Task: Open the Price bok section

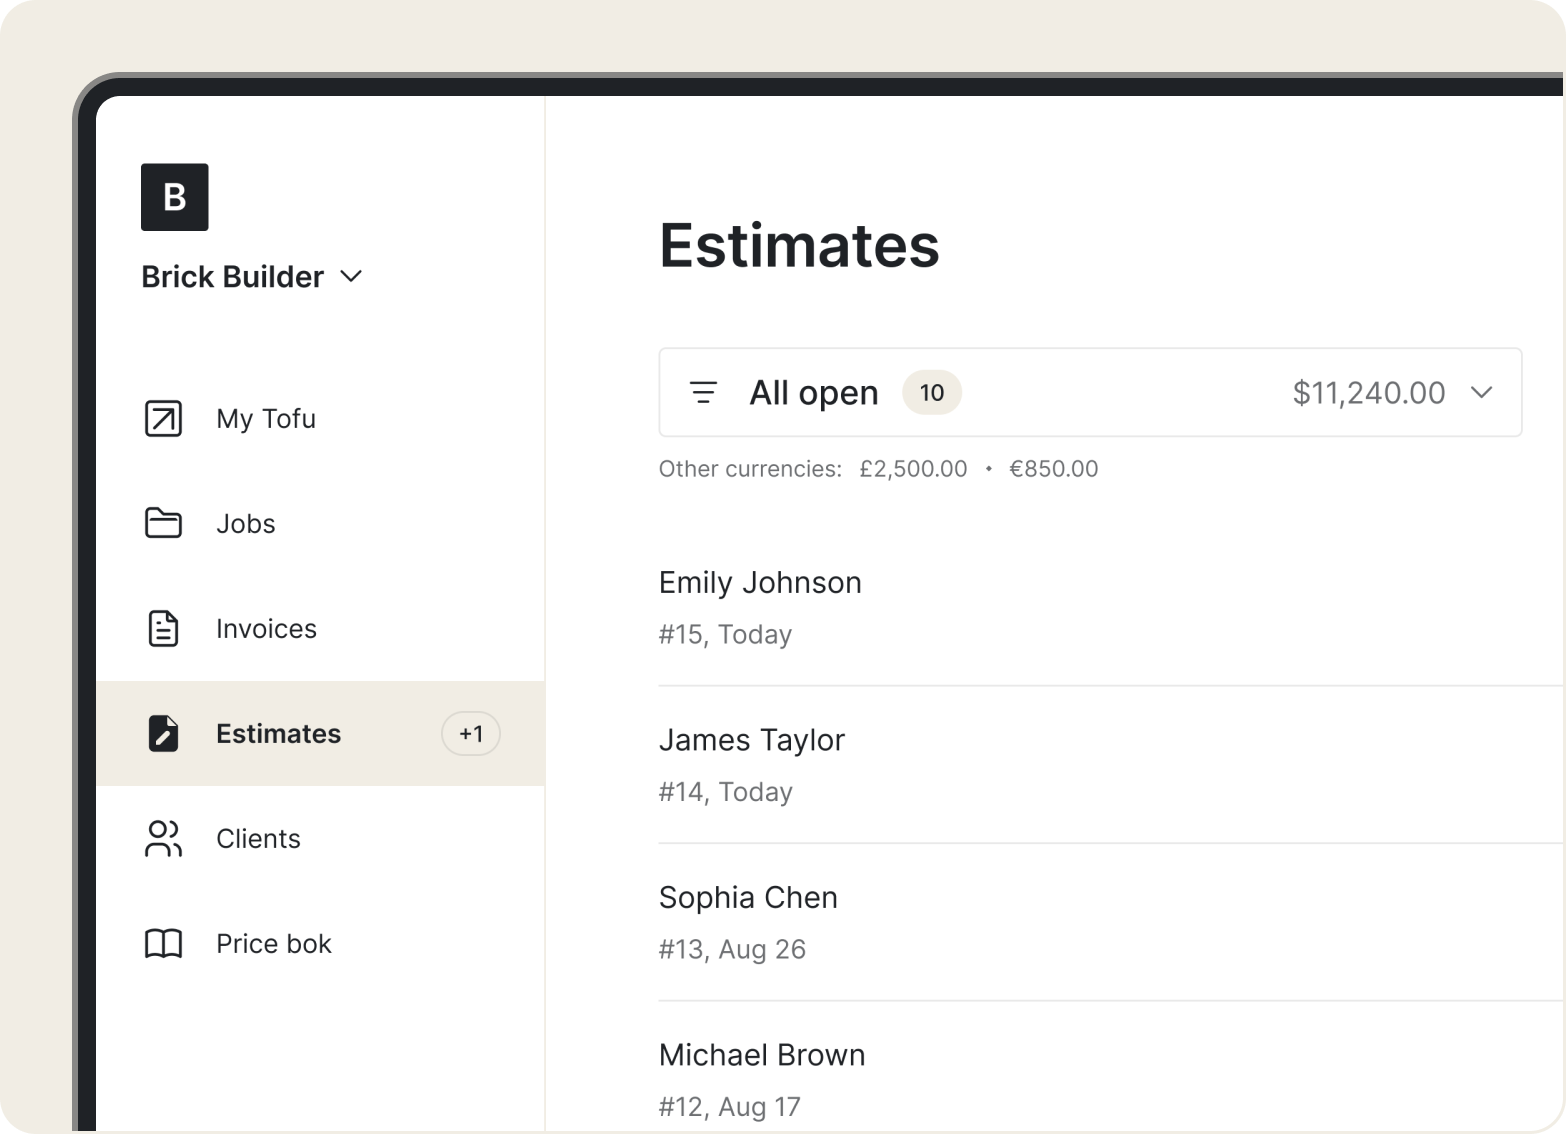Action: (x=320, y=943)
